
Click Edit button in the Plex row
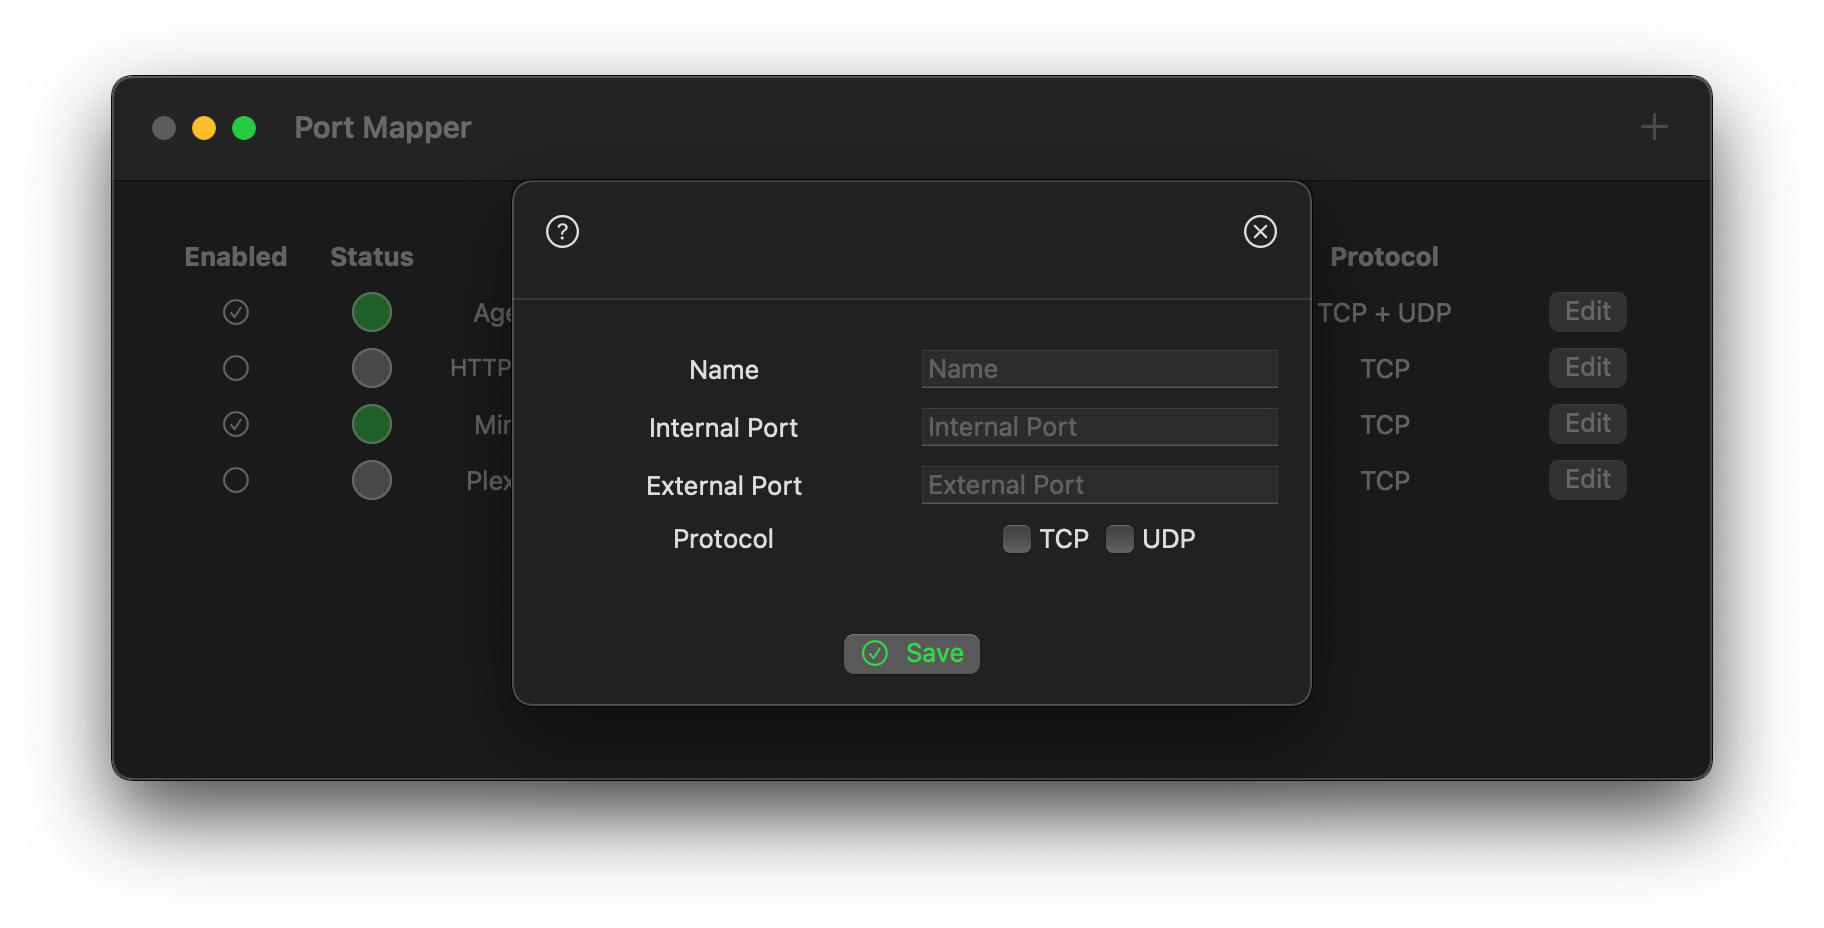[x=1587, y=479]
